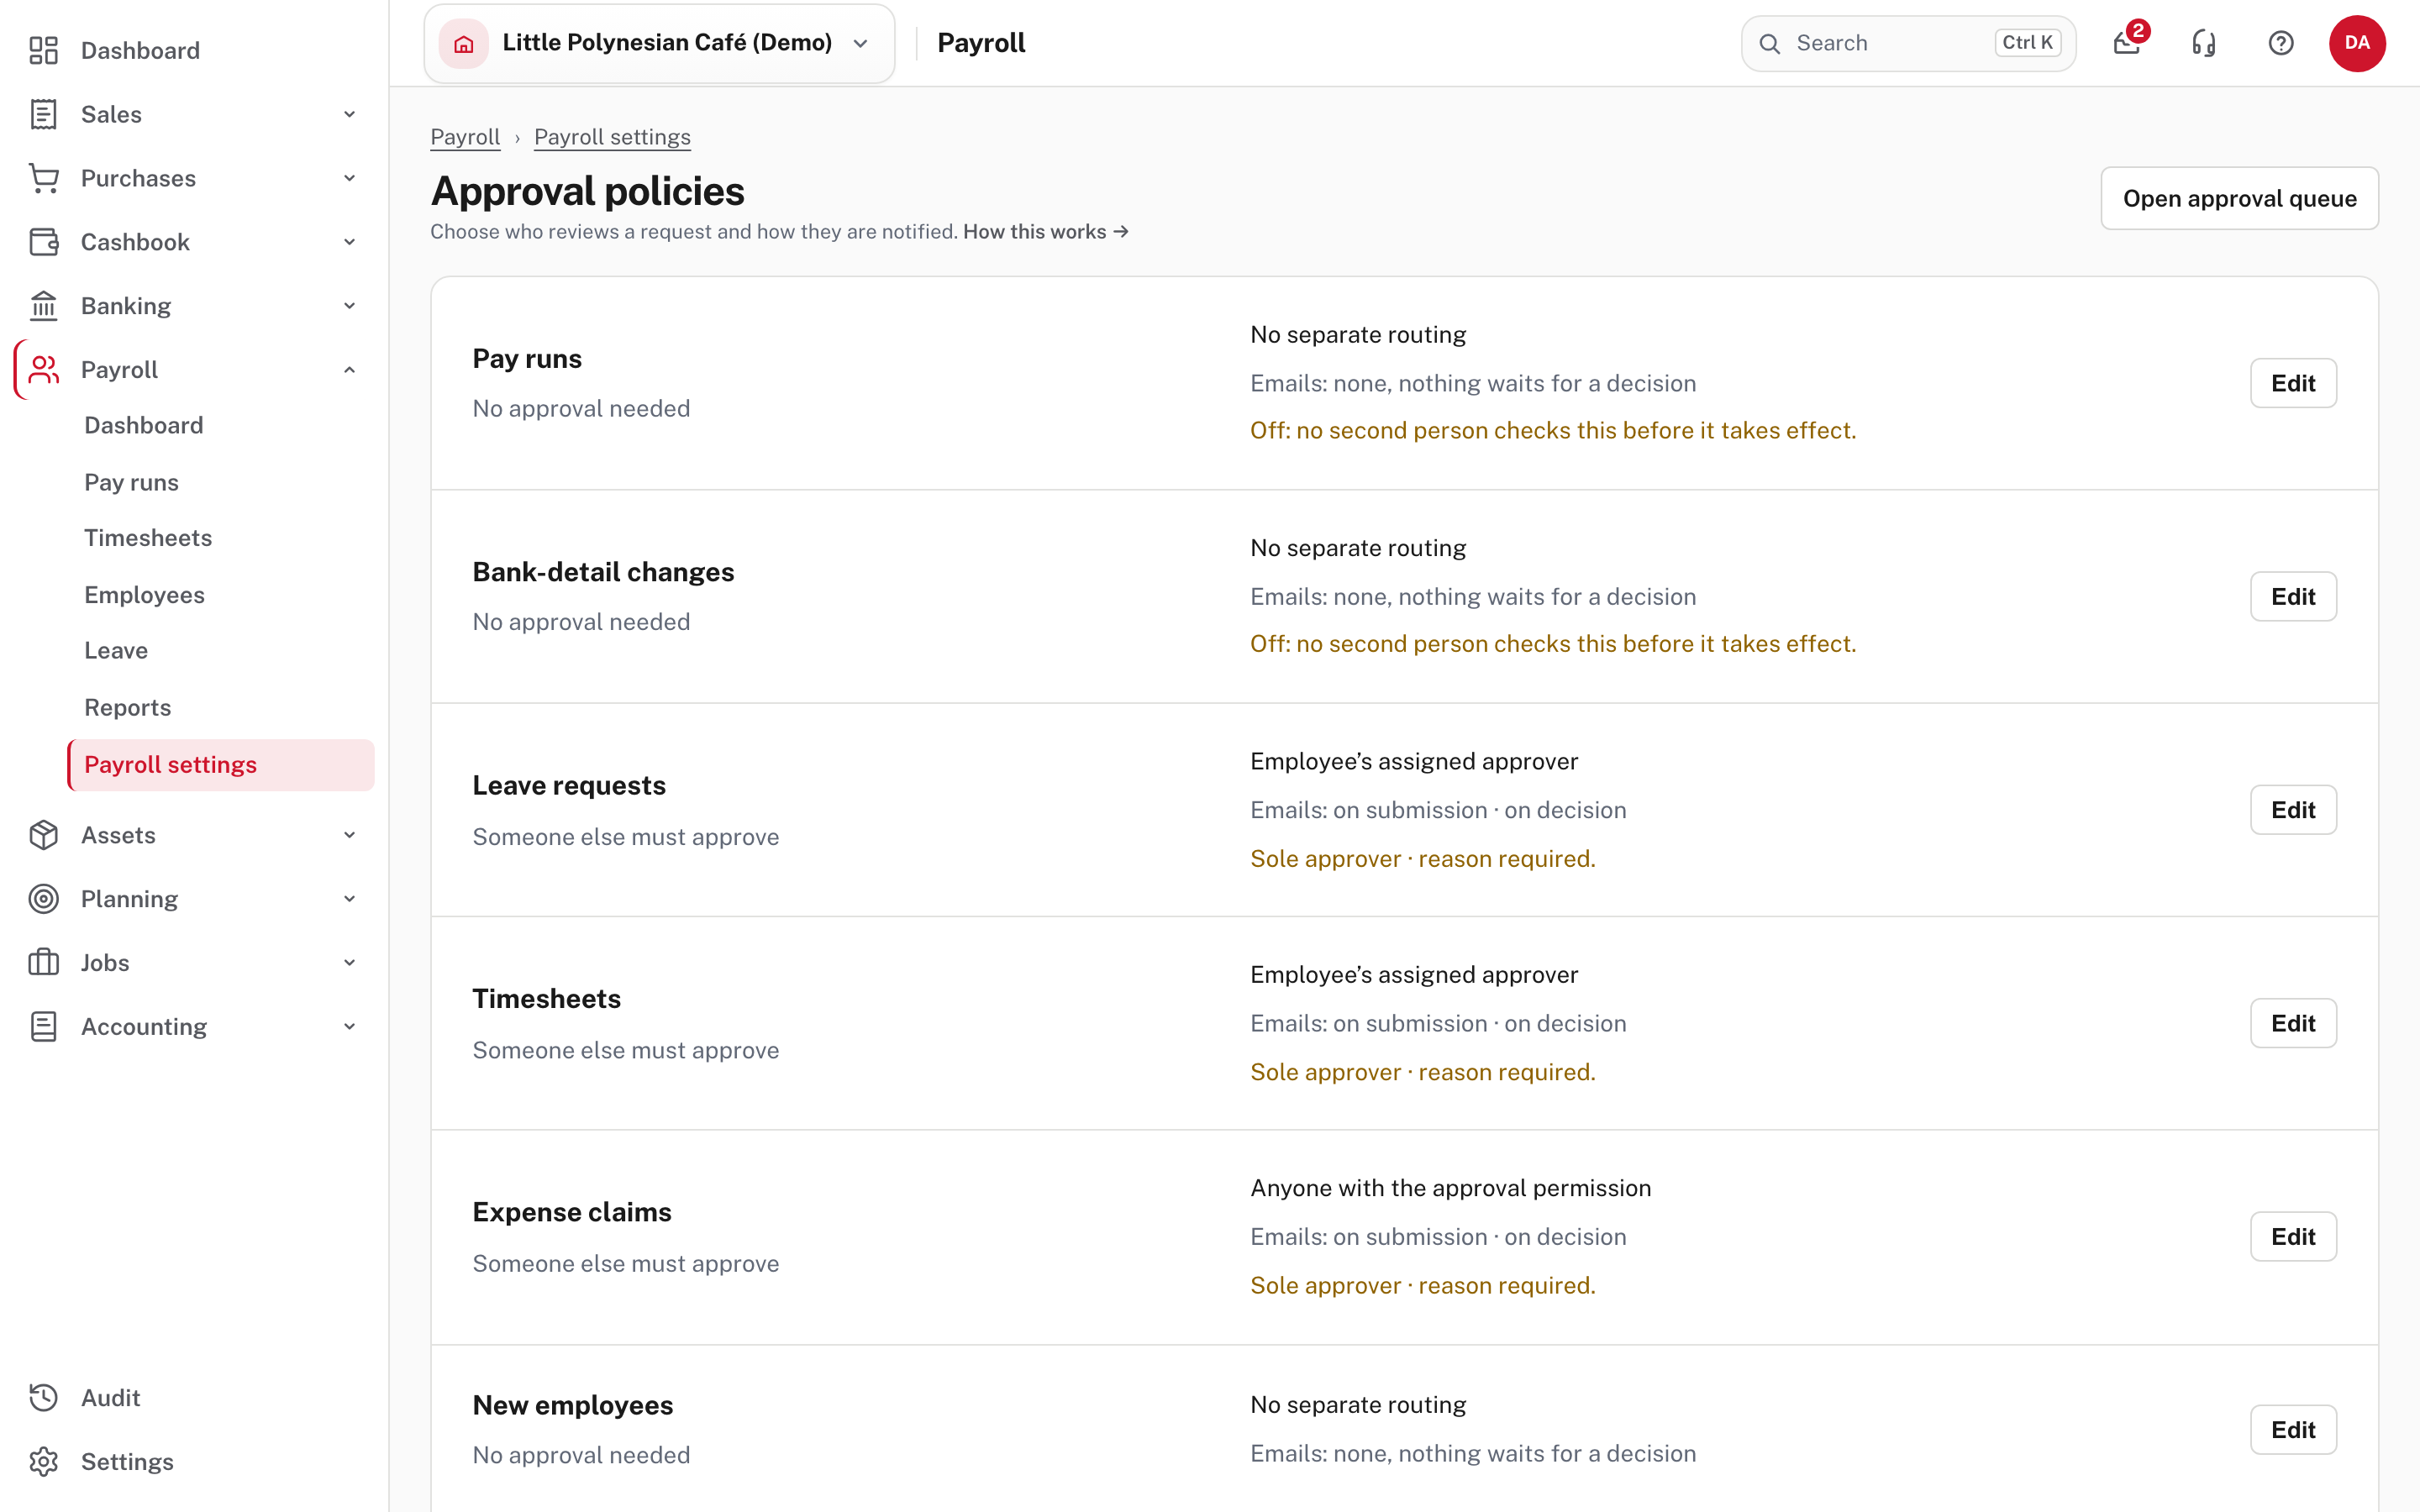Edit the Leave requests policy

pos(2293,810)
